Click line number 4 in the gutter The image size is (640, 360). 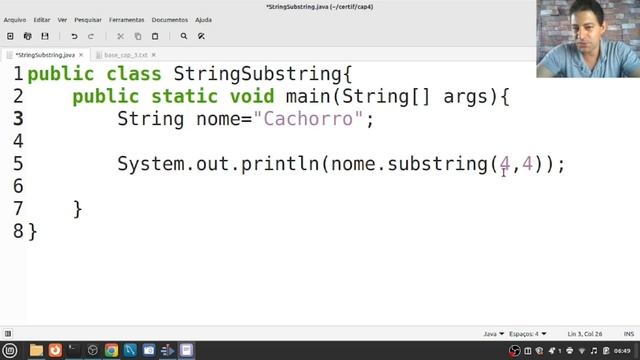[x=18, y=142]
